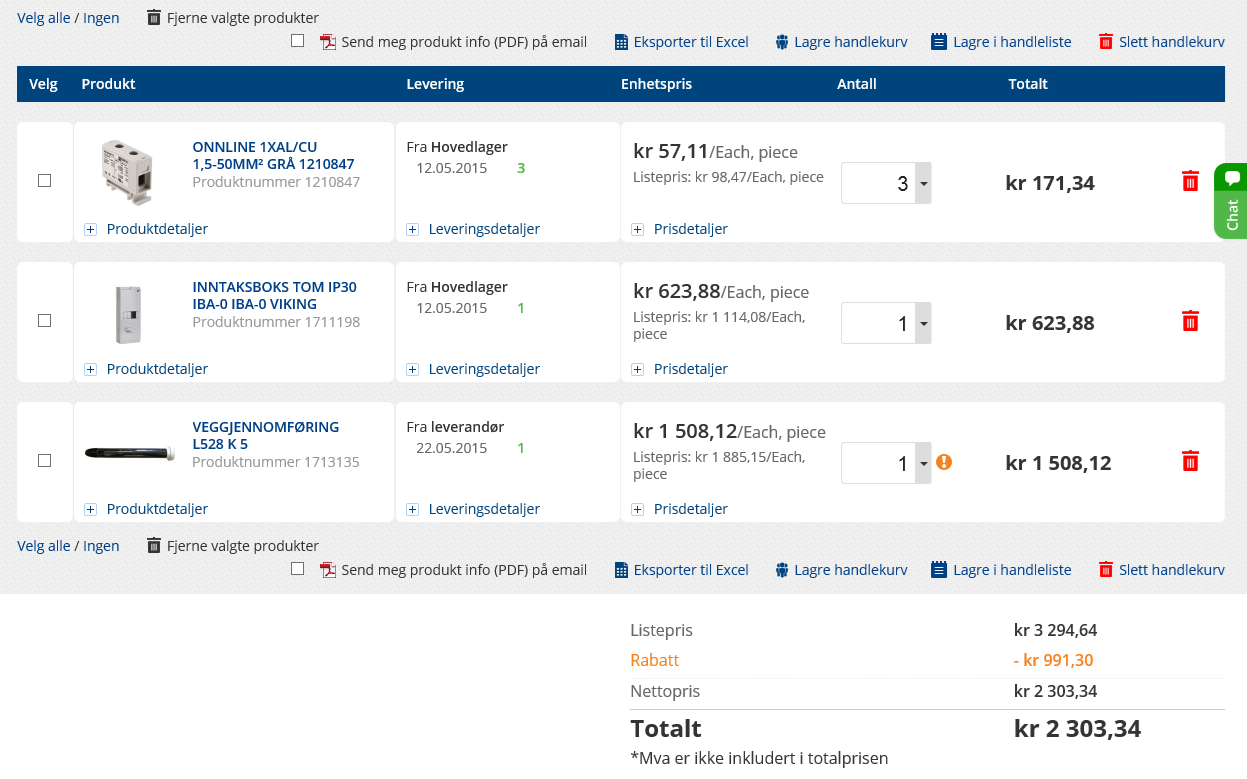The width and height of the screenshot is (1247, 779).
Task: Select the INNTAKSBOKS TOM IP30 row checkbox
Action: [44, 321]
